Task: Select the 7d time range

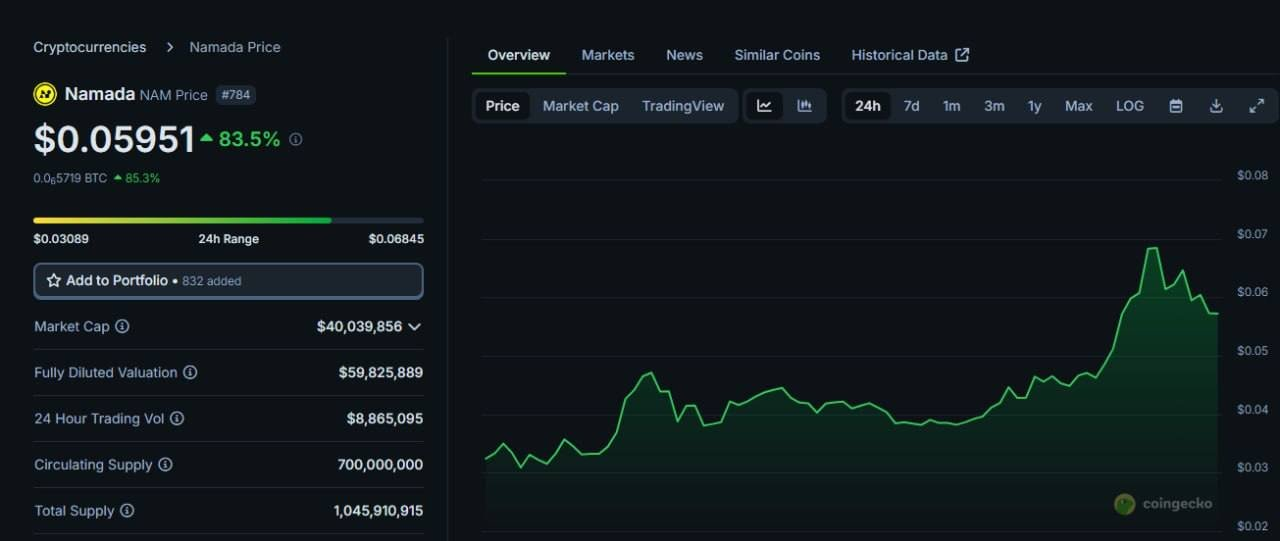Action: [x=911, y=106]
